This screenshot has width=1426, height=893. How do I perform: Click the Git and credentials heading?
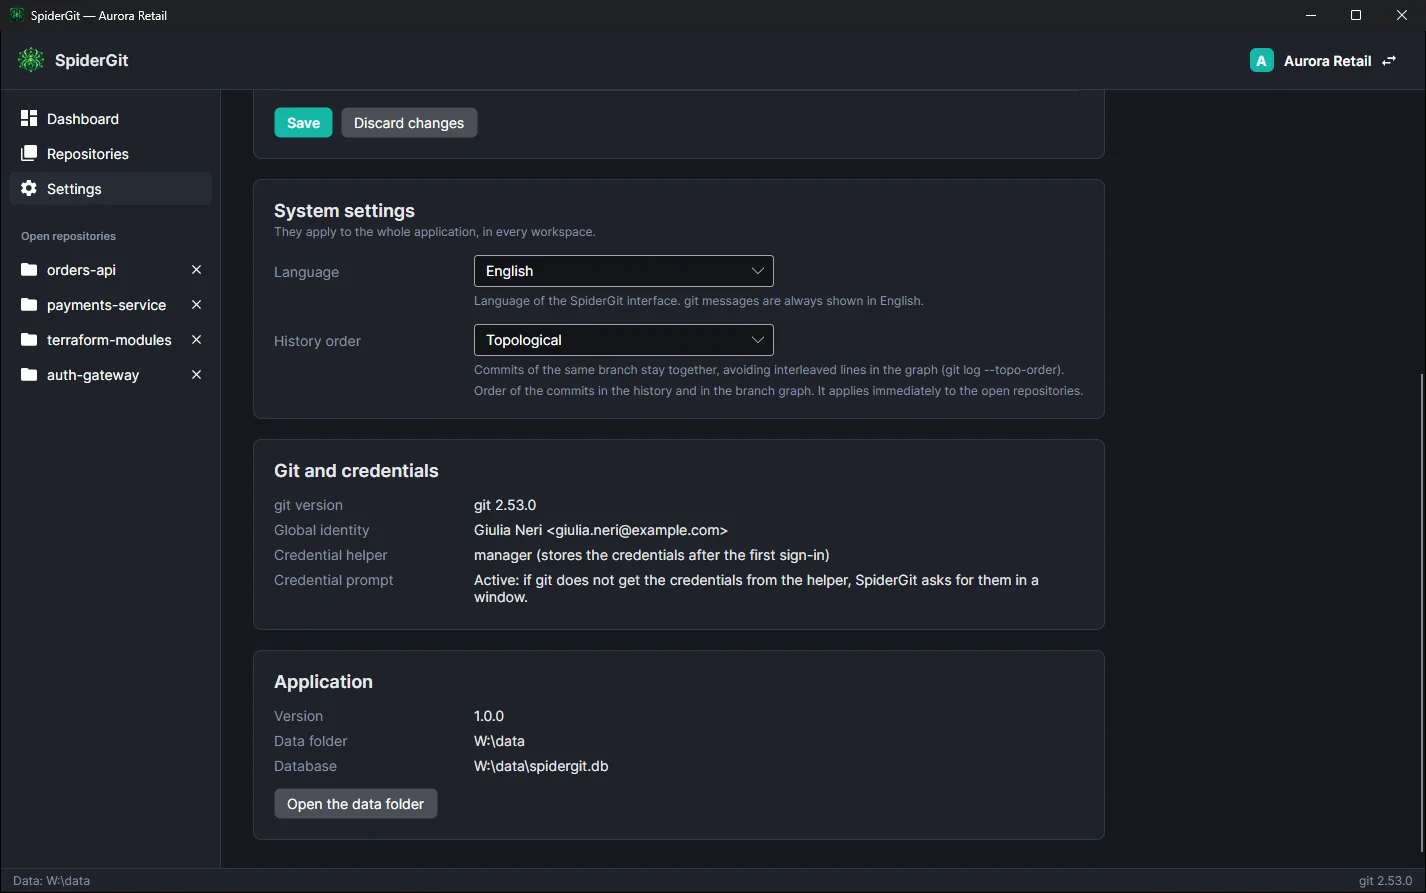pos(356,471)
